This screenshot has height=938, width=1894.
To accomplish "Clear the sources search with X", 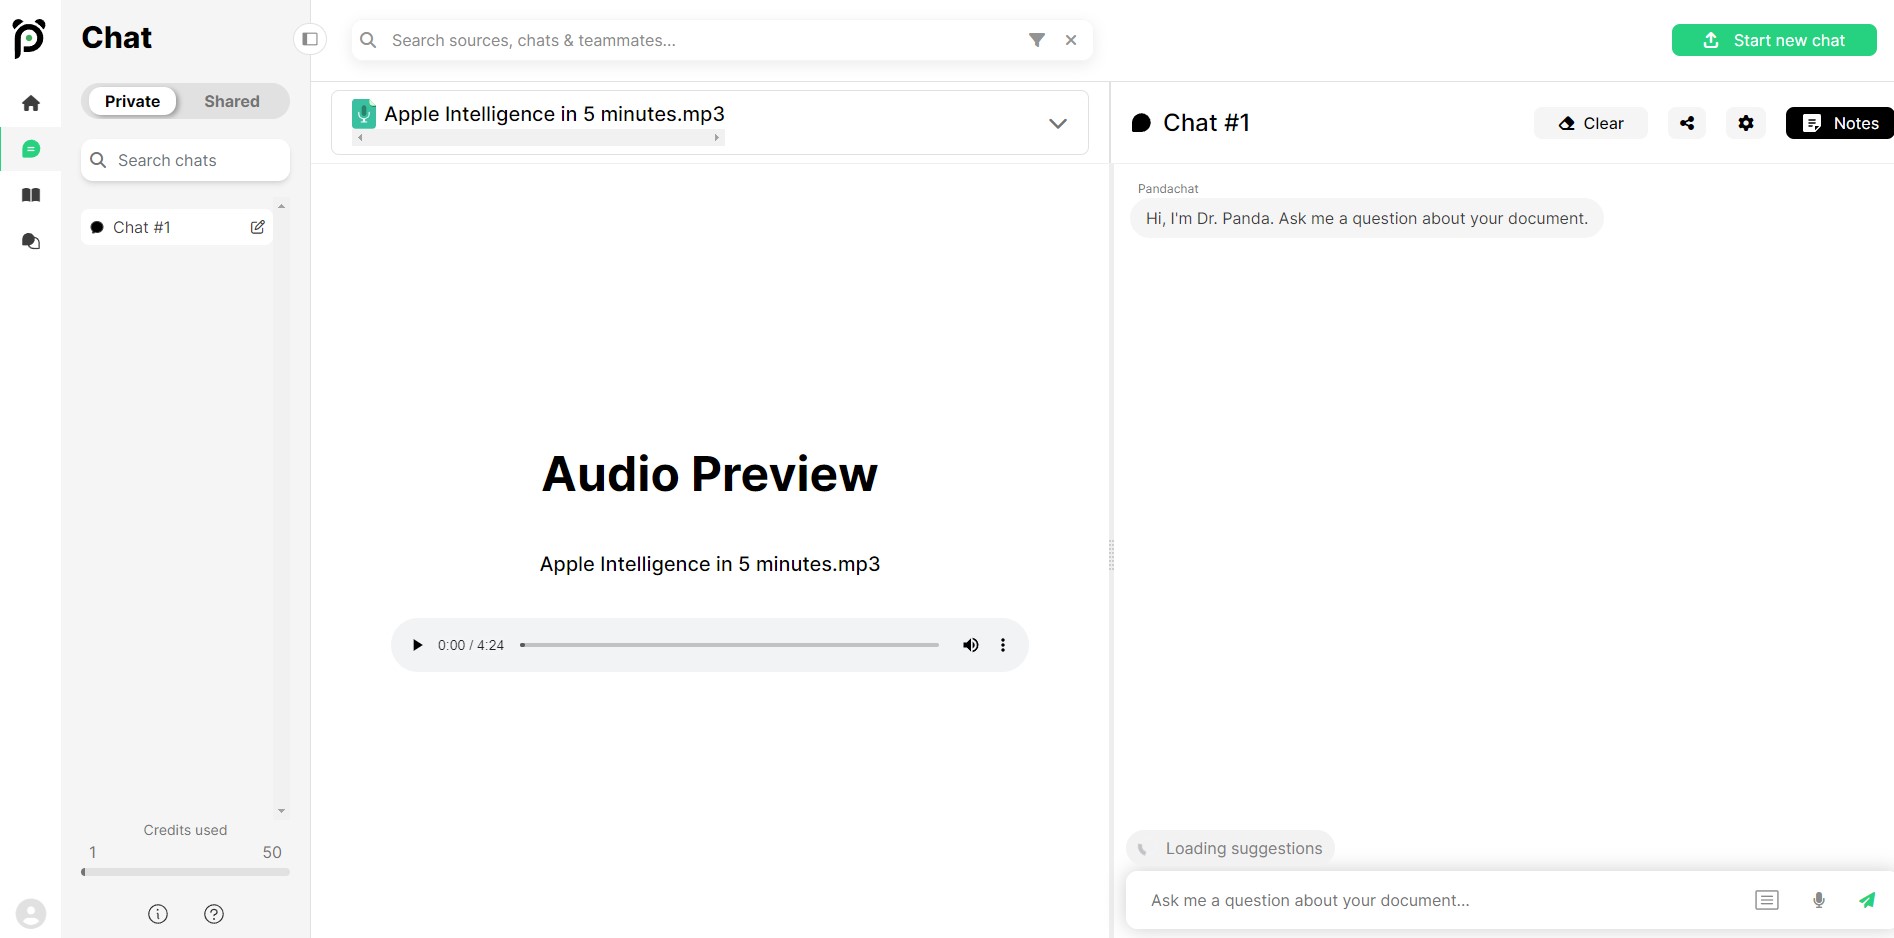I will [x=1071, y=40].
